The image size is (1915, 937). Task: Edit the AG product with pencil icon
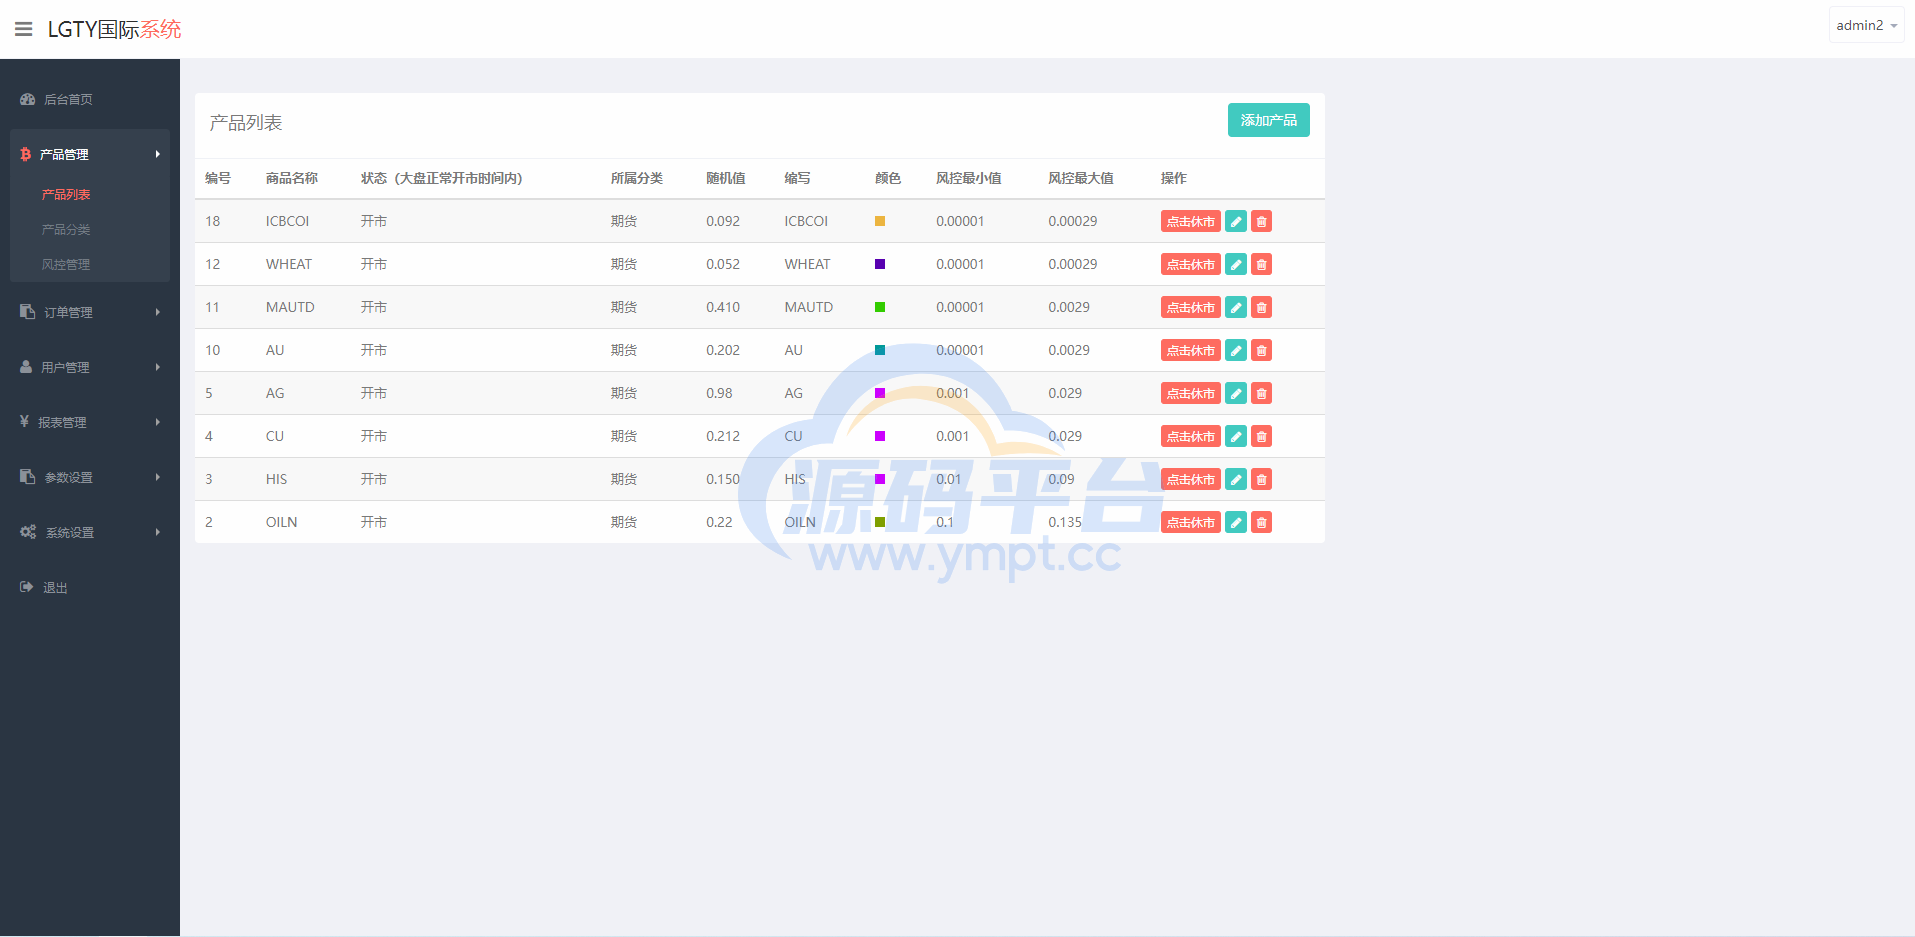[1236, 393]
